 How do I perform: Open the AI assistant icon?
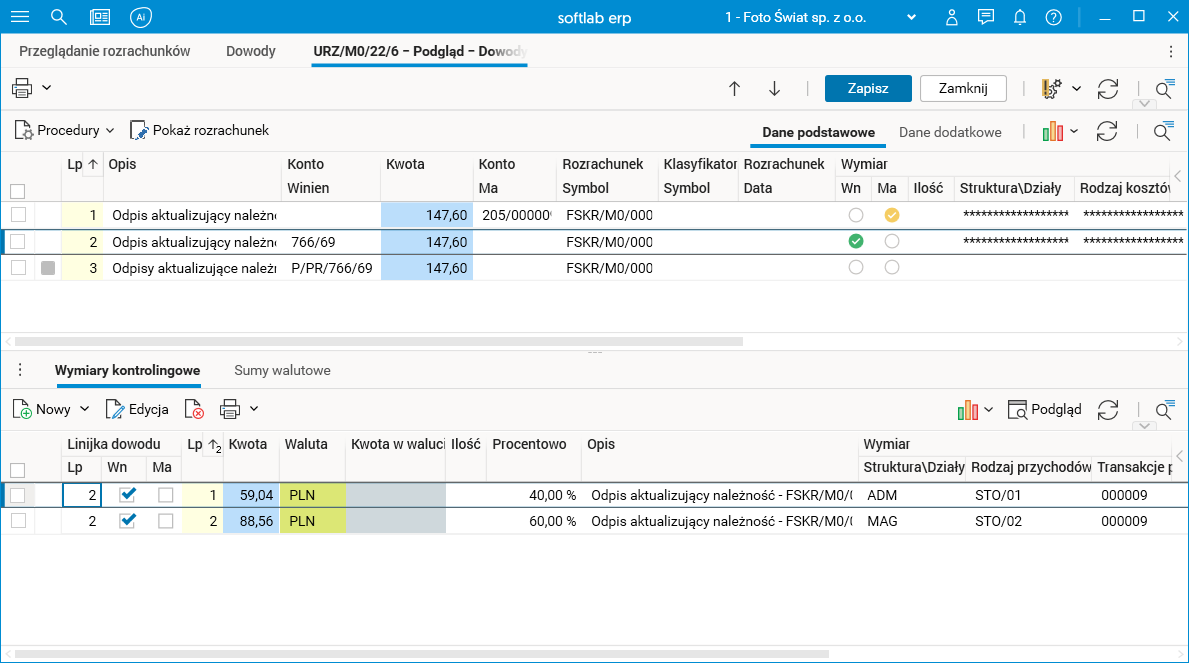(141, 17)
